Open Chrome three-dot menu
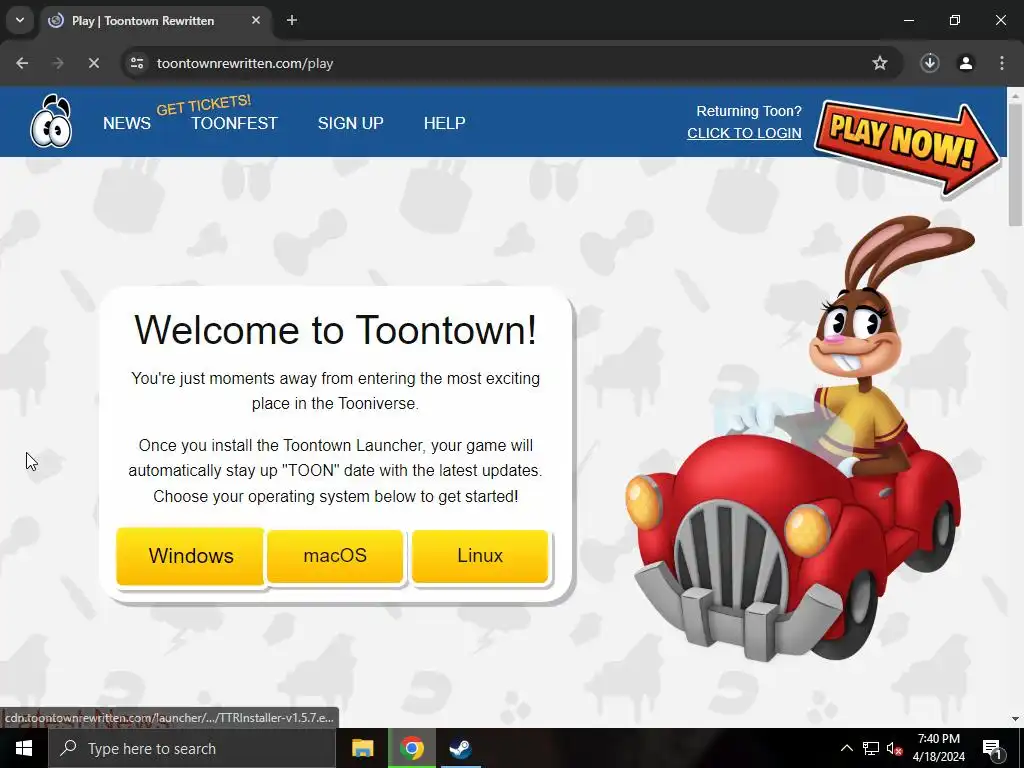 coord(1002,63)
